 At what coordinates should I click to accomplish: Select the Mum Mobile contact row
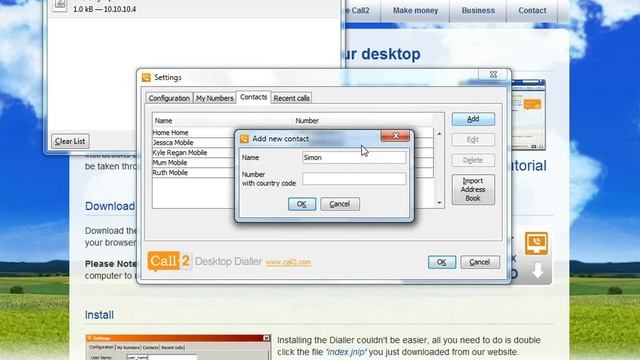pos(193,162)
